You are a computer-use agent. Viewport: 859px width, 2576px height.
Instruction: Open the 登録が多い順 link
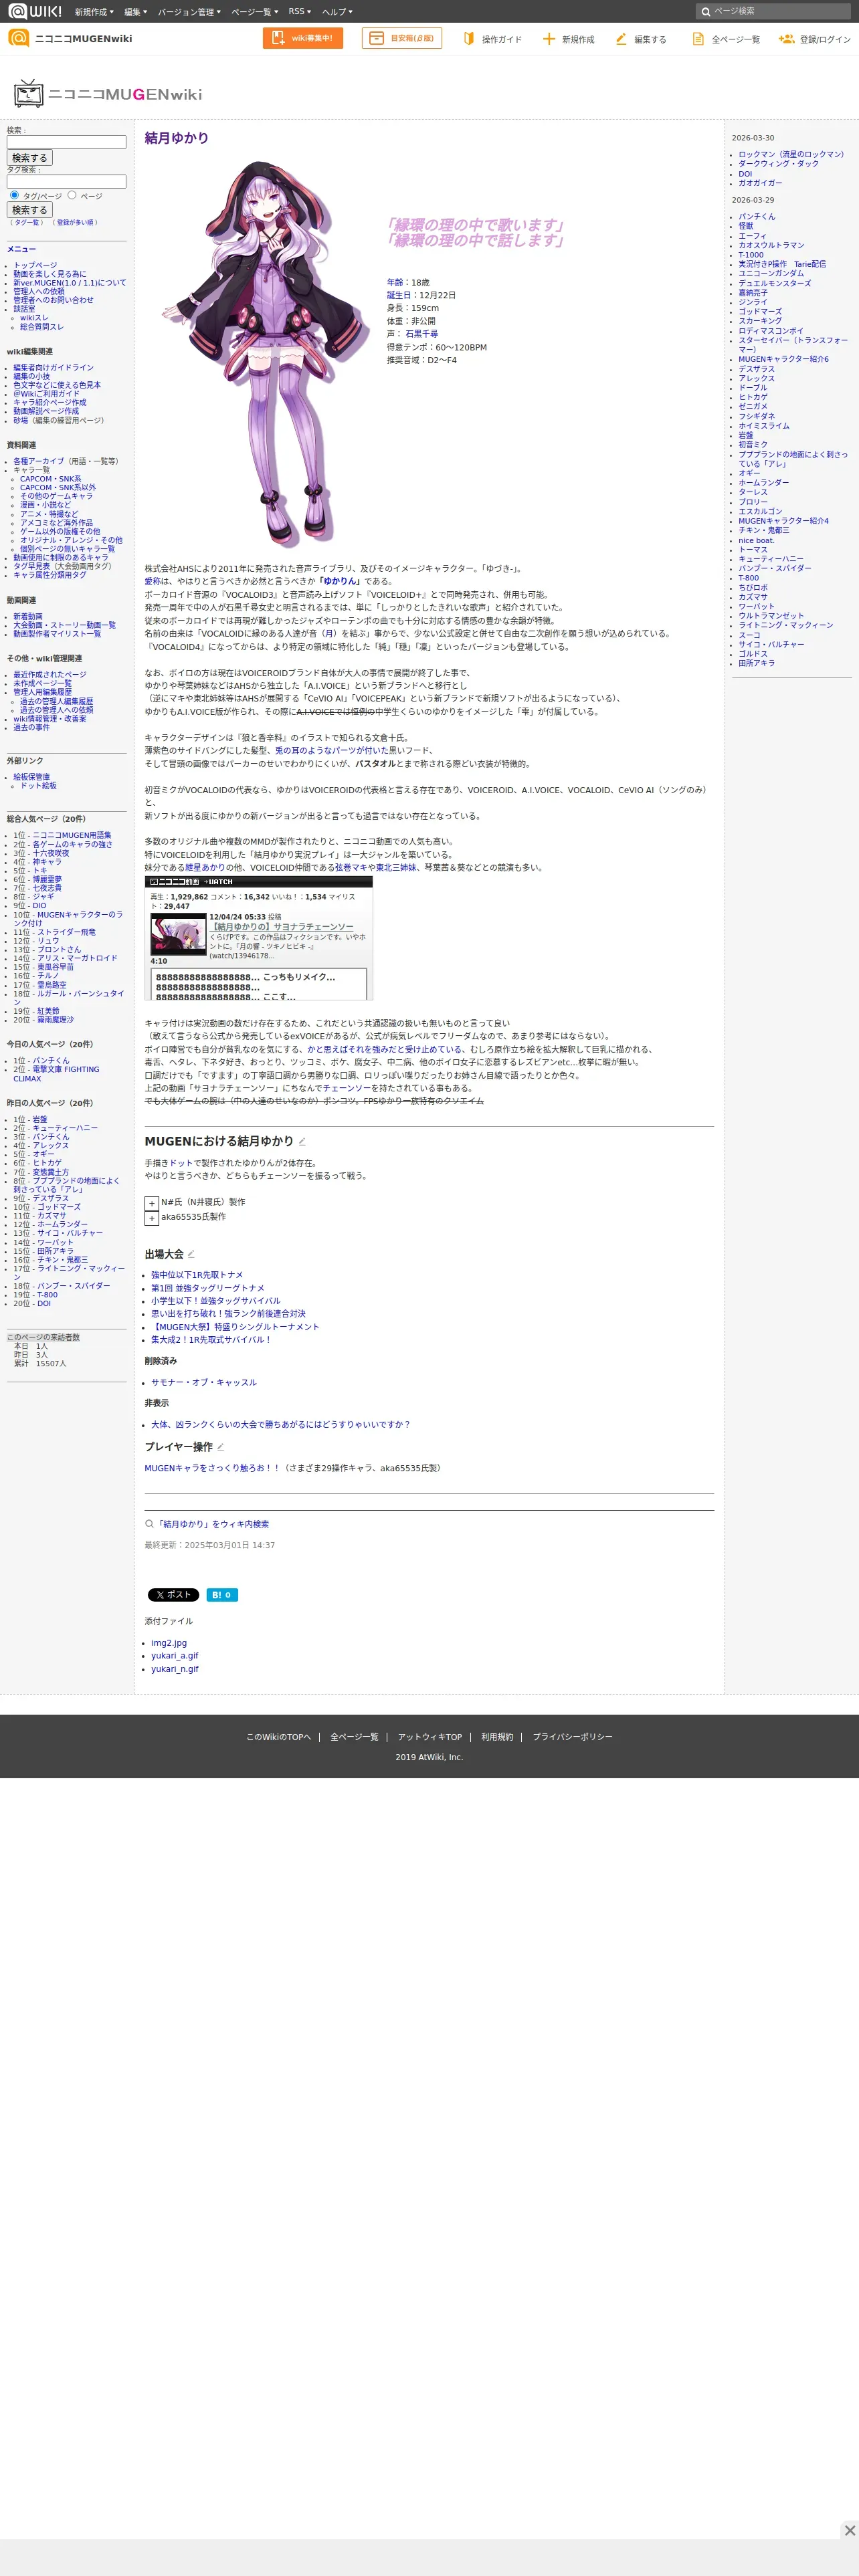point(76,222)
